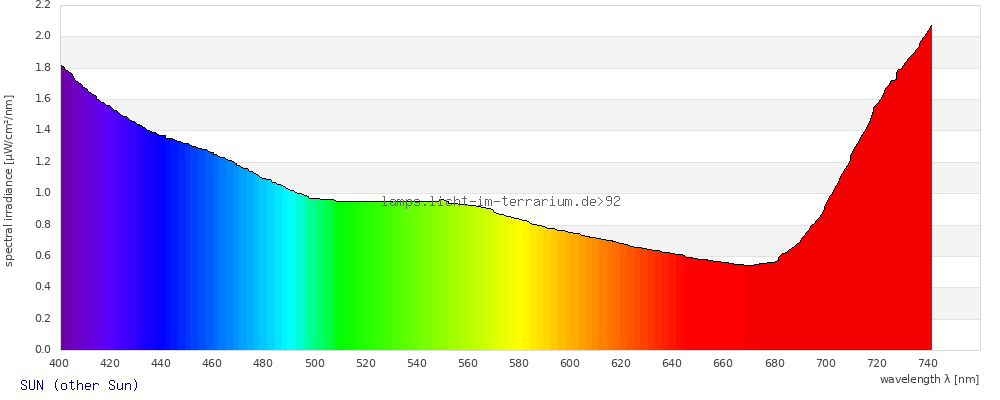1000x400 pixels.
Task: Click the curve minimum near 670 nm
Action: [749, 265]
